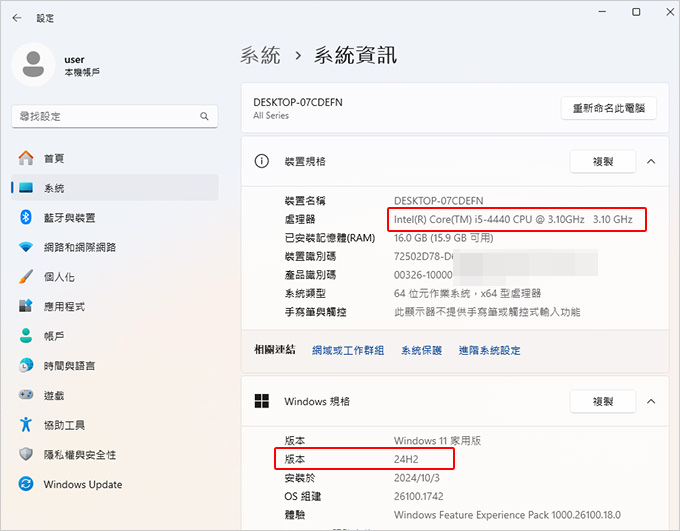Click the apps icon for 應用程式
Screen dimensions: 680x531
point(26,306)
